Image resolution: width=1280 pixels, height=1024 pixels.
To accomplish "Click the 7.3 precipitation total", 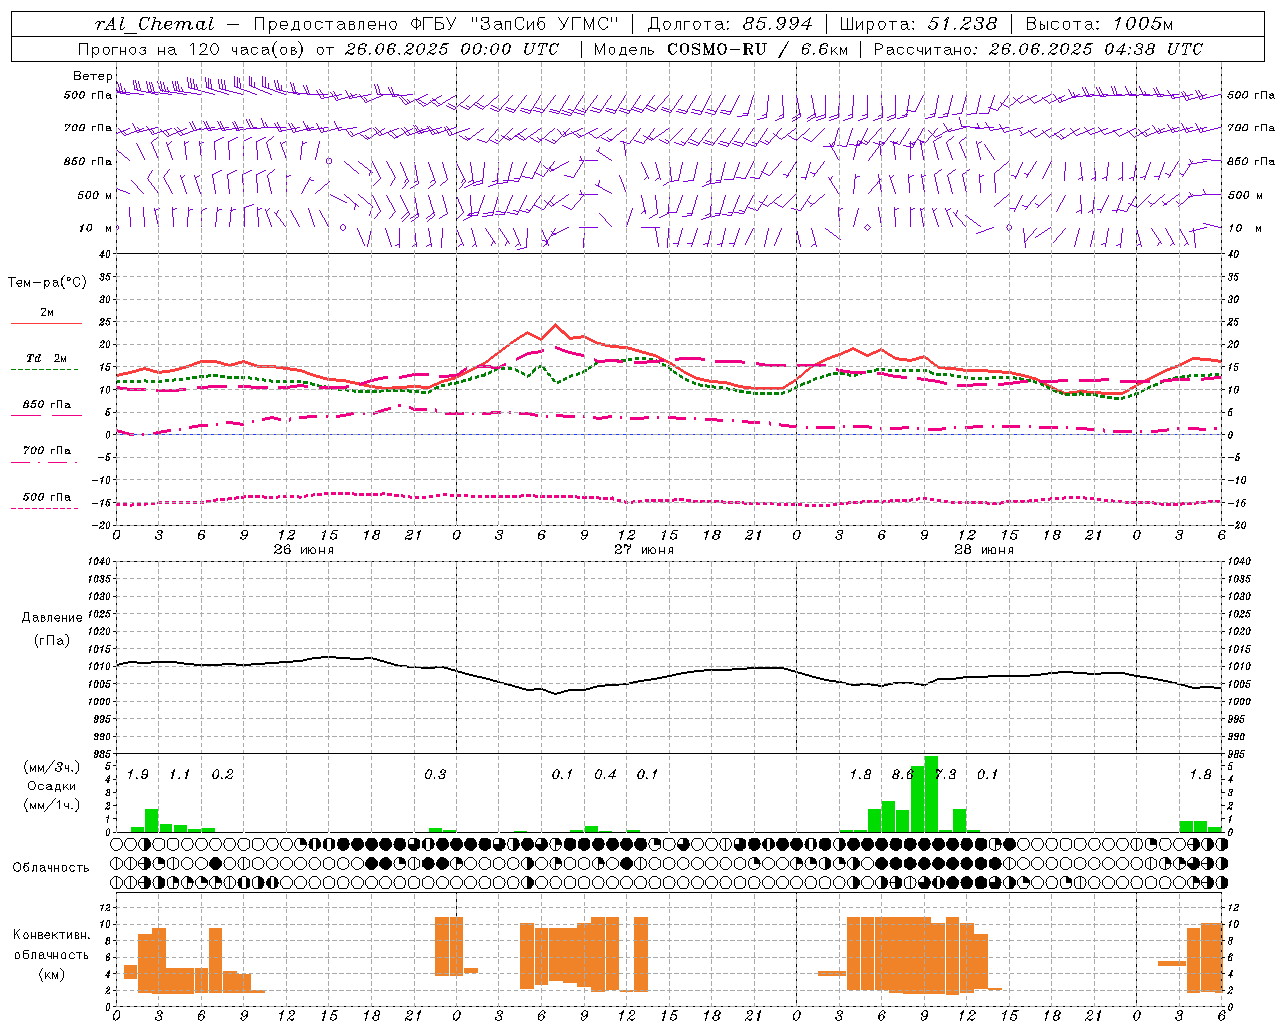I will tap(945, 774).
